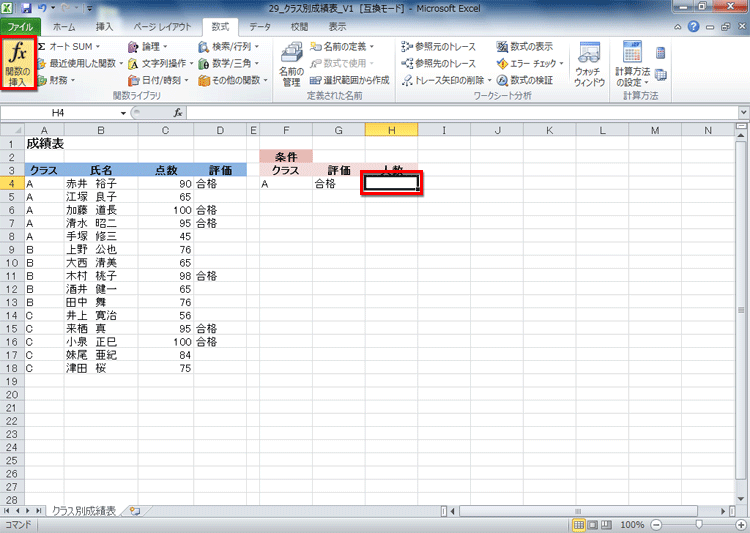Click Evaluate Formula (数式の検証)

point(525,80)
